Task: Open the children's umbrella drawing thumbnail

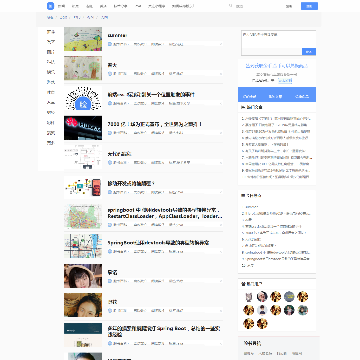Action: (83, 39)
